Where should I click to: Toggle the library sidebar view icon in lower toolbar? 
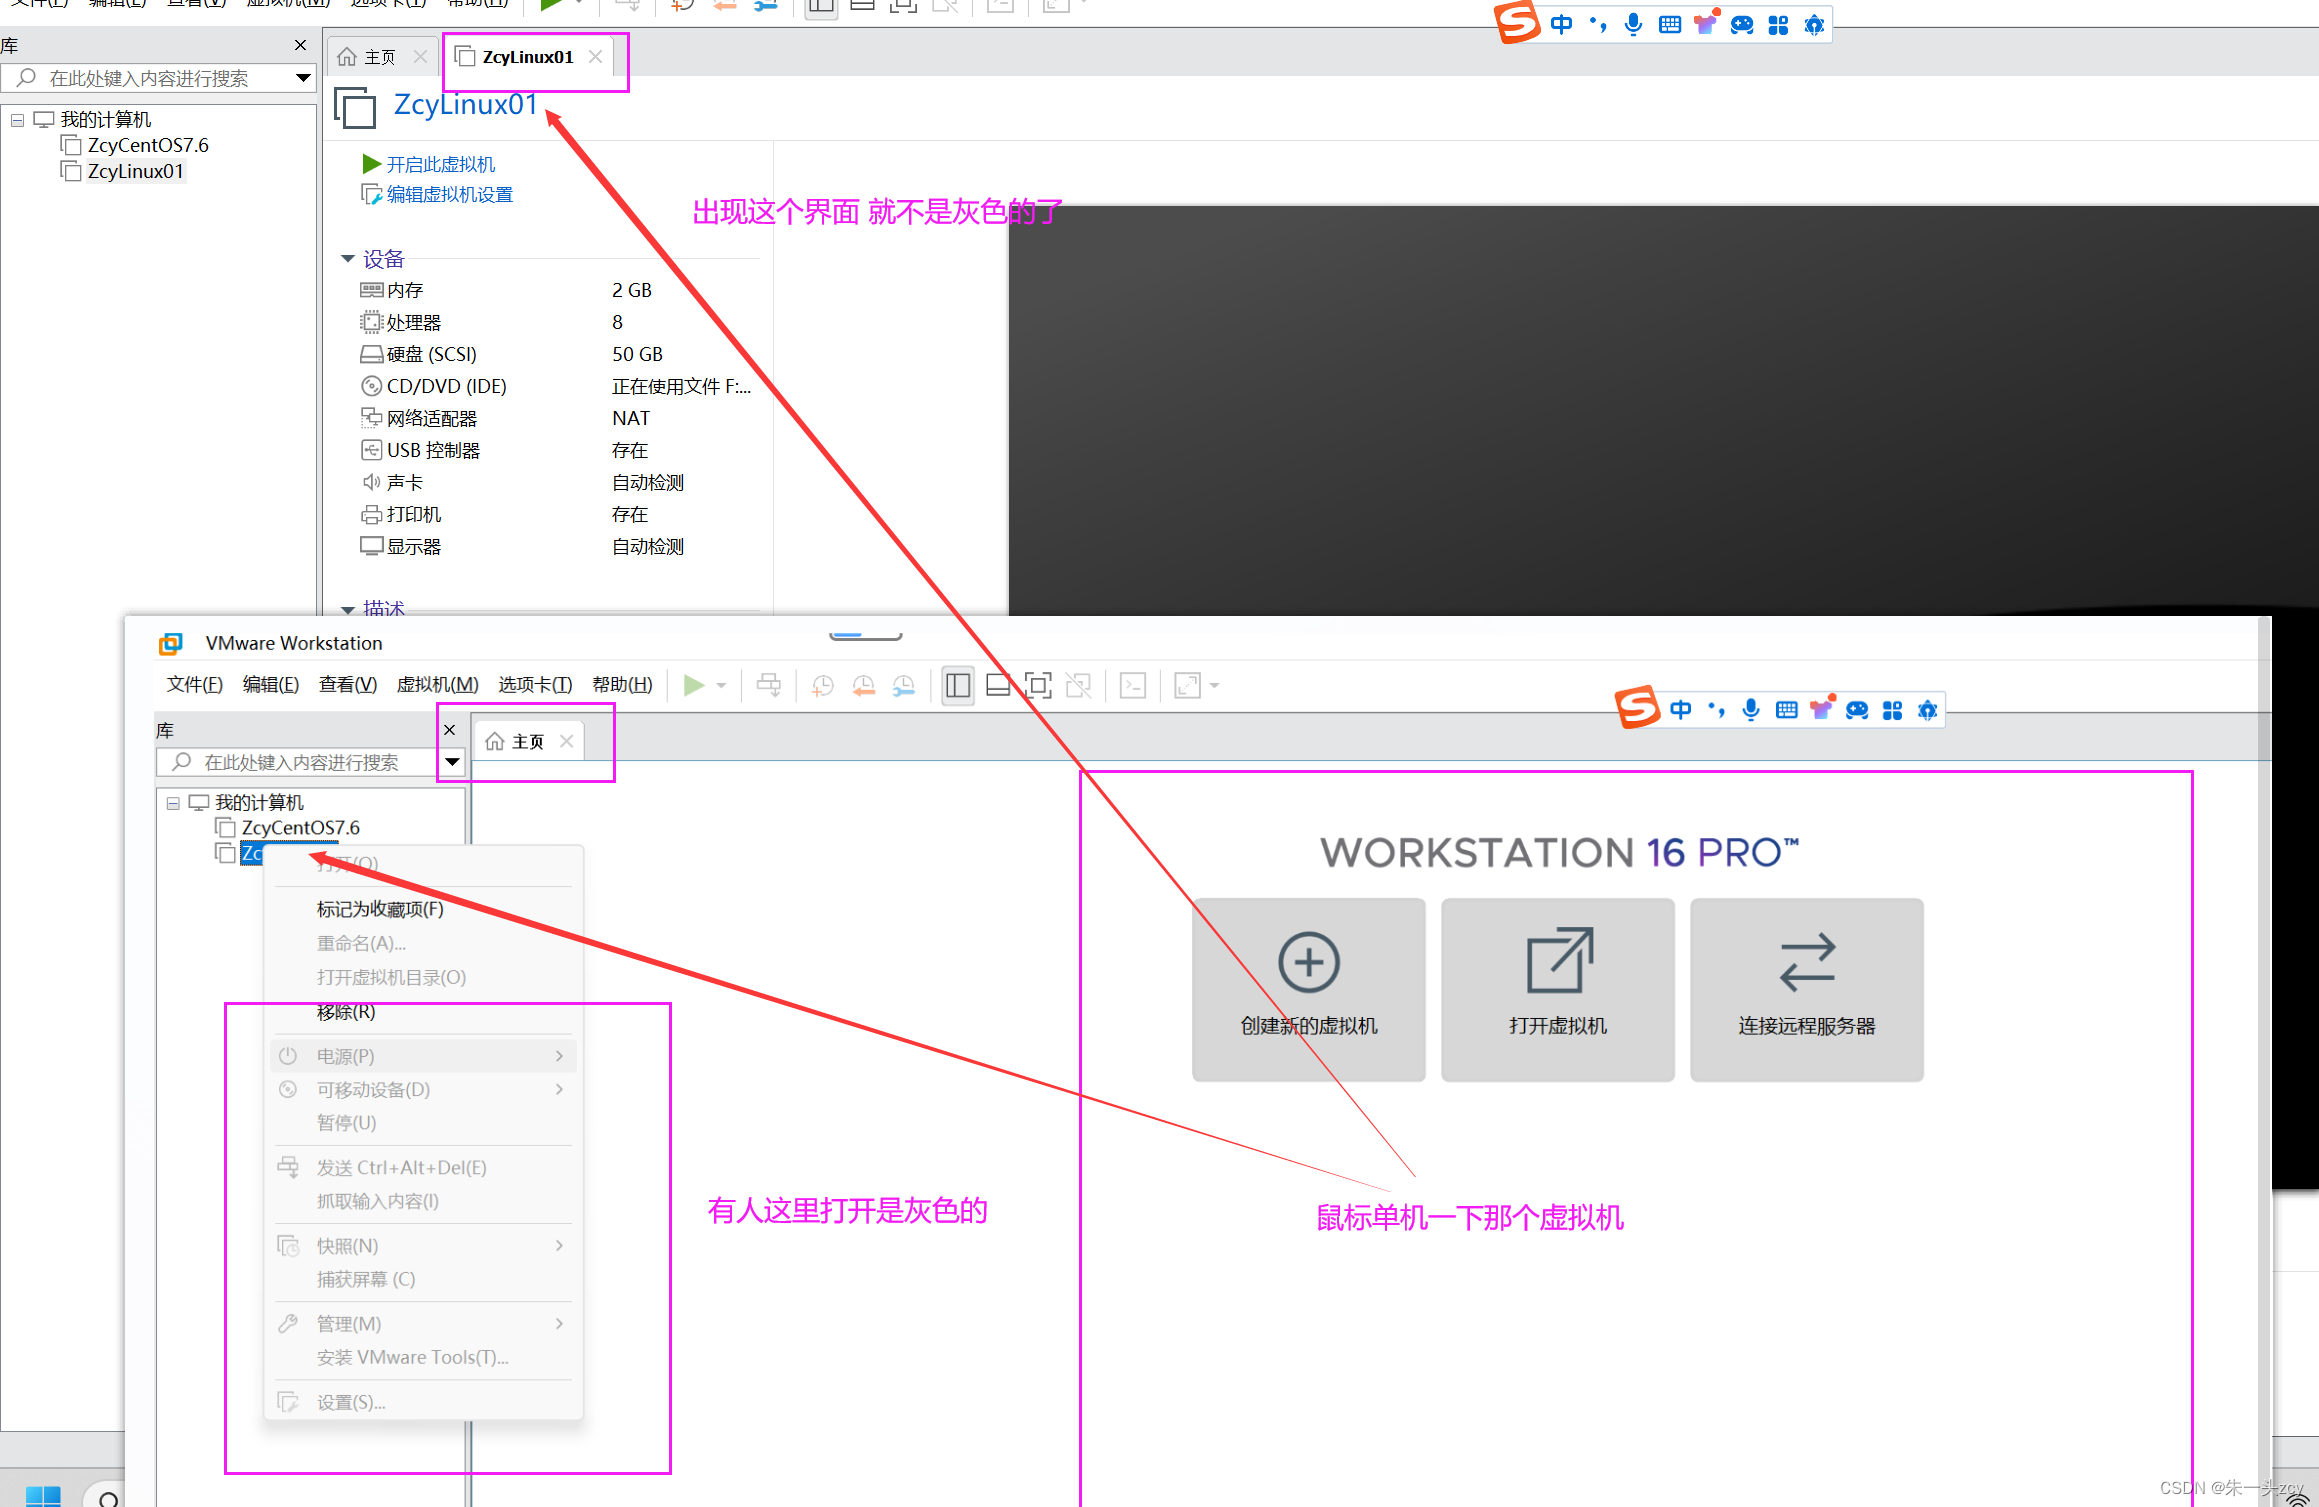pos(958,686)
